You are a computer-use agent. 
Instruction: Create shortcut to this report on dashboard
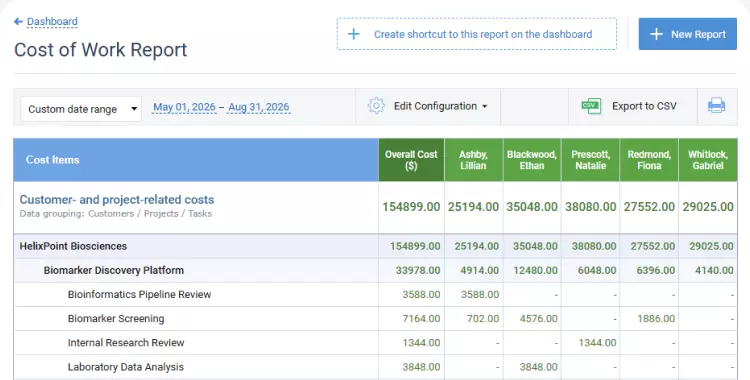pyautogui.click(x=476, y=34)
